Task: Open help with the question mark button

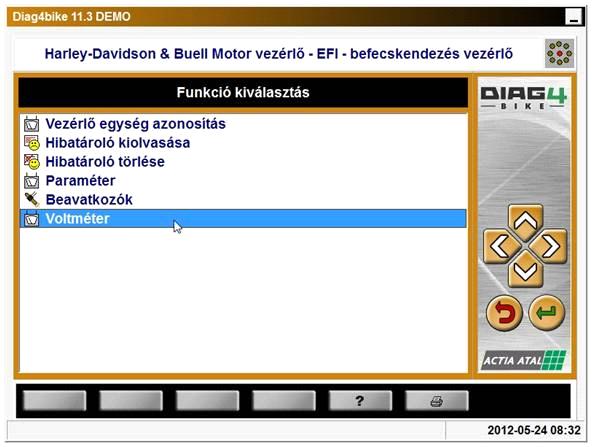Action: pyautogui.click(x=360, y=401)
